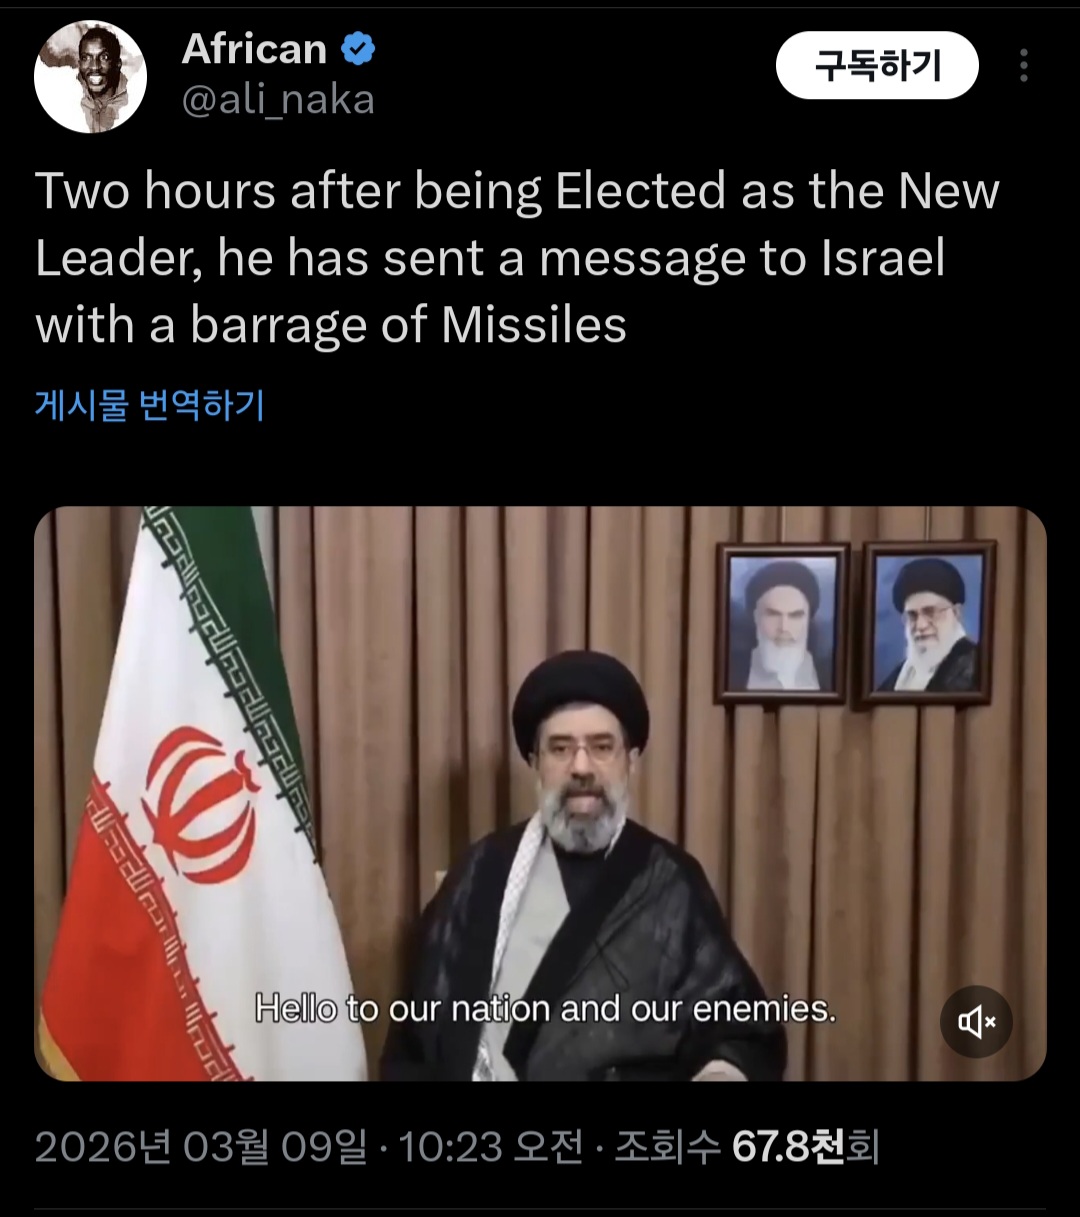Screen dimensions: 1080x1217
Task: Open the three-dot more options menu
Action: [x=1023, y=65]
